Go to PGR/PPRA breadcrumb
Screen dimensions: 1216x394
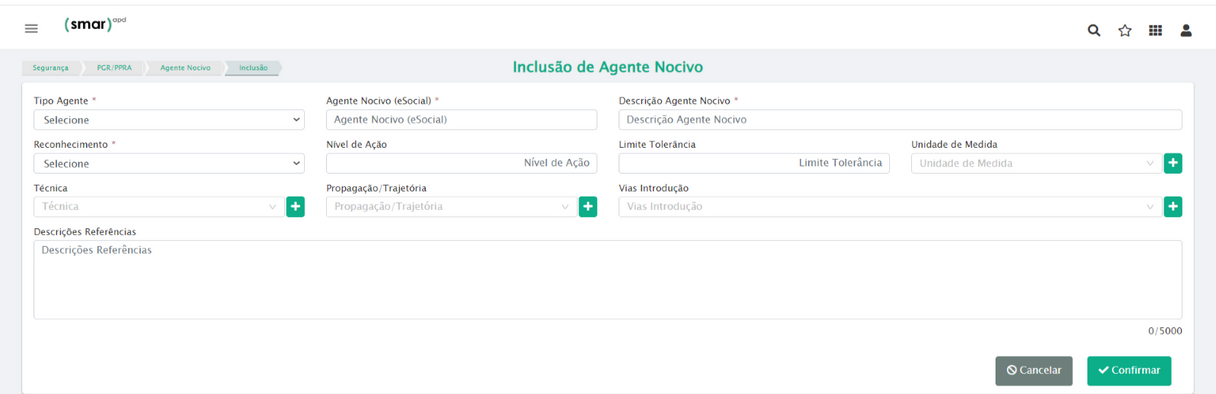tap(114, 68)
